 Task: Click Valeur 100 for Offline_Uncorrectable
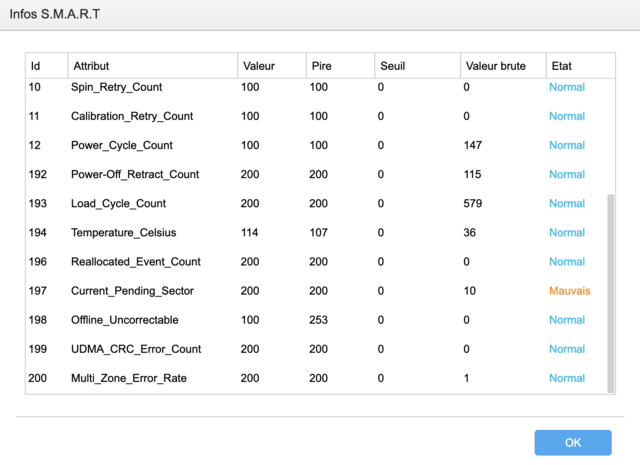(250, 320)
